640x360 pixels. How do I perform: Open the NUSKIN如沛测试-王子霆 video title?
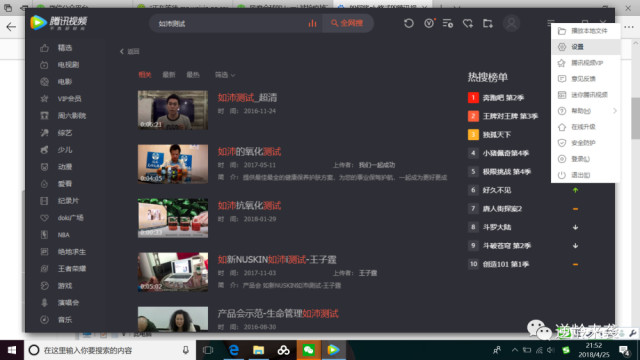[x=277, y=260]
